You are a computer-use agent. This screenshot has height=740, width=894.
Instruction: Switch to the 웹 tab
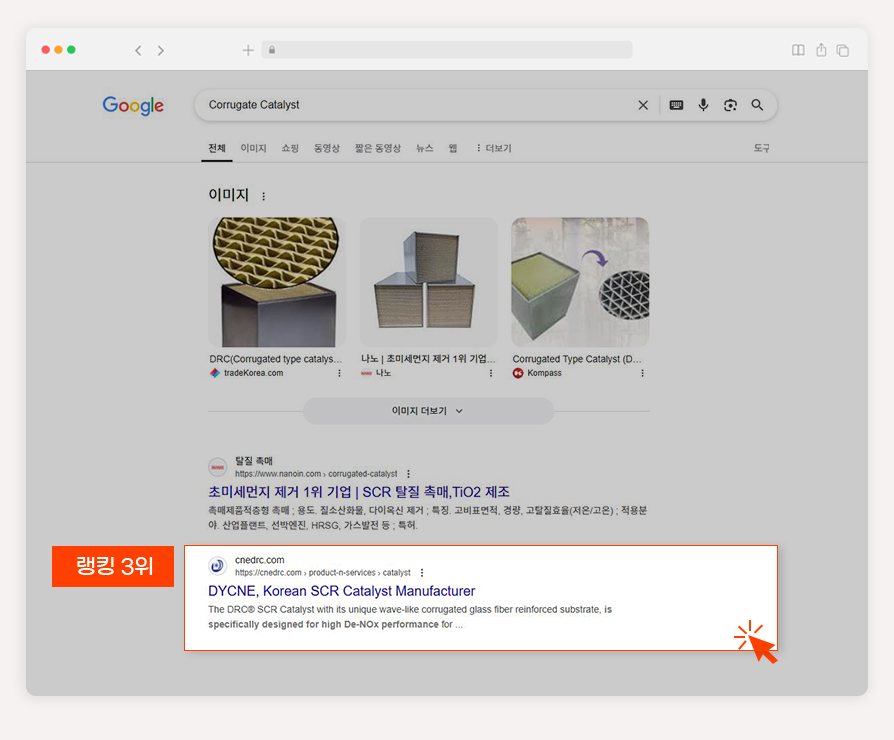coord(453,148)
